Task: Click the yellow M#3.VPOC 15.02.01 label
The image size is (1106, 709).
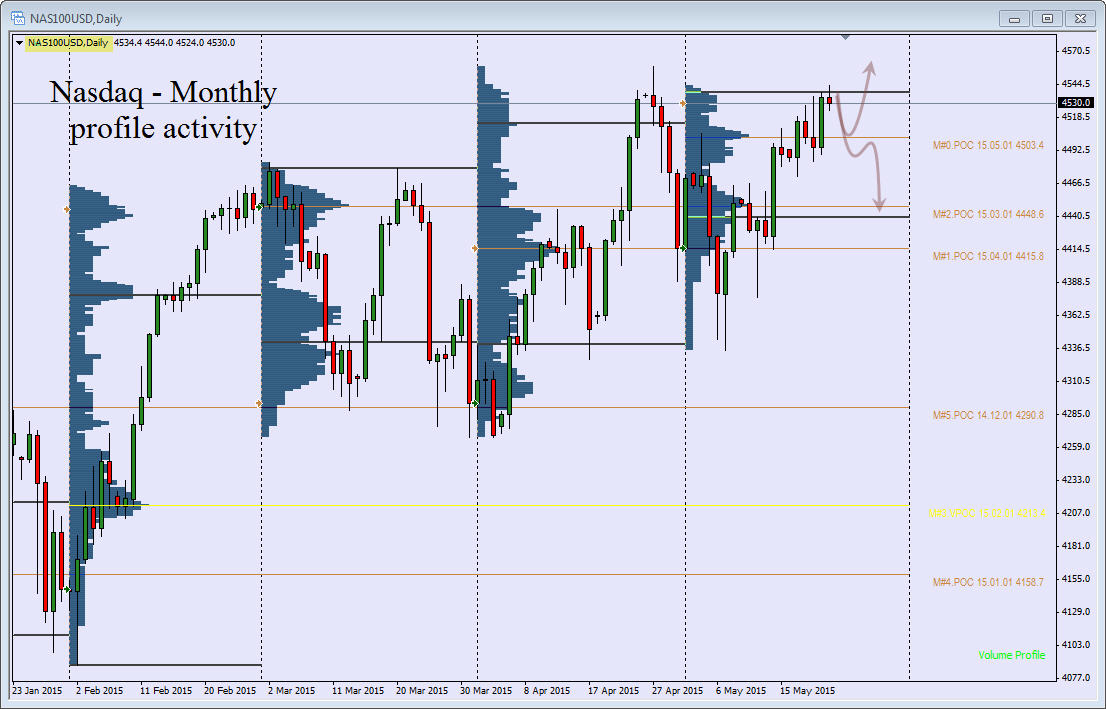Action: [x=987, y=513]
